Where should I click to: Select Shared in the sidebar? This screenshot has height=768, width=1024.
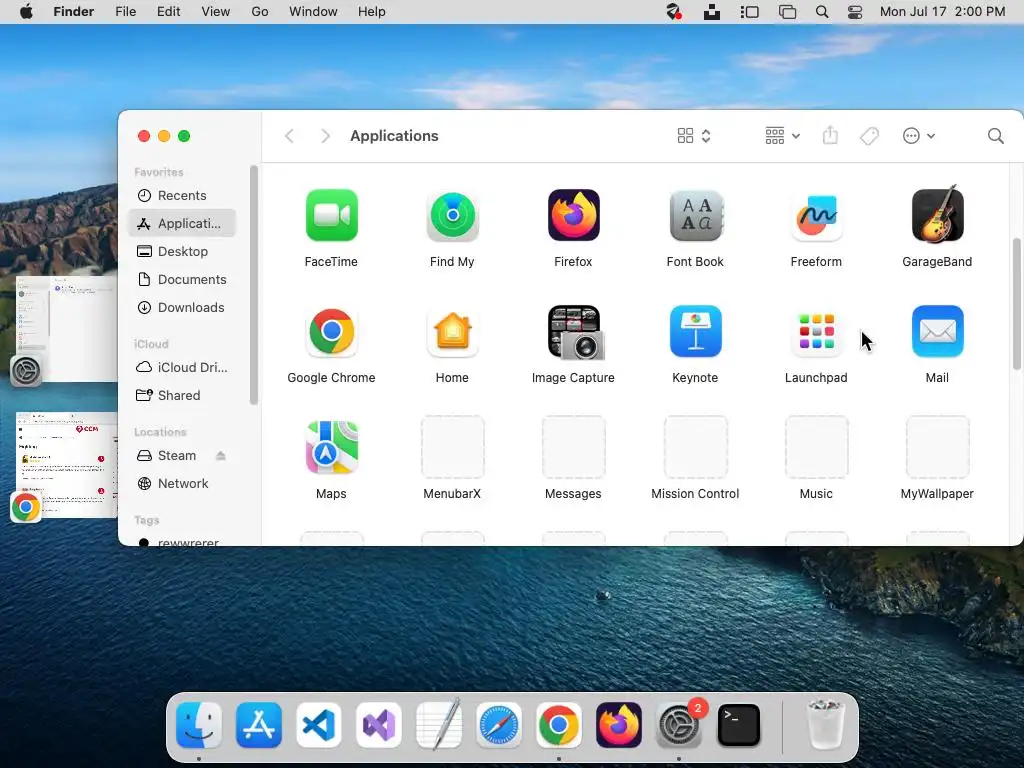[182, 396]
